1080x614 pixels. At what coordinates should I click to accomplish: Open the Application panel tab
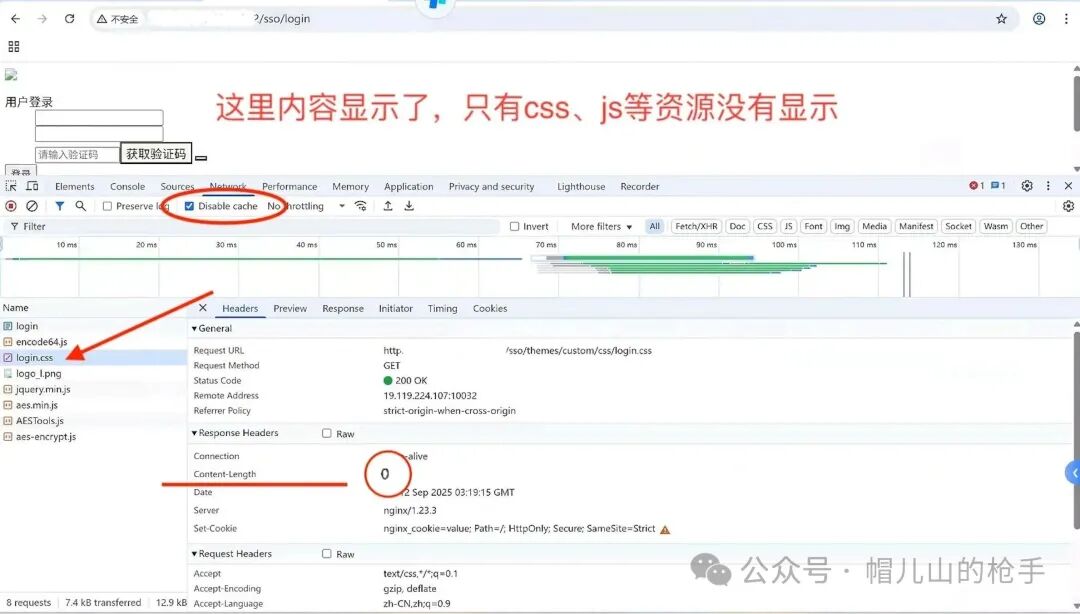pos(408,186)
